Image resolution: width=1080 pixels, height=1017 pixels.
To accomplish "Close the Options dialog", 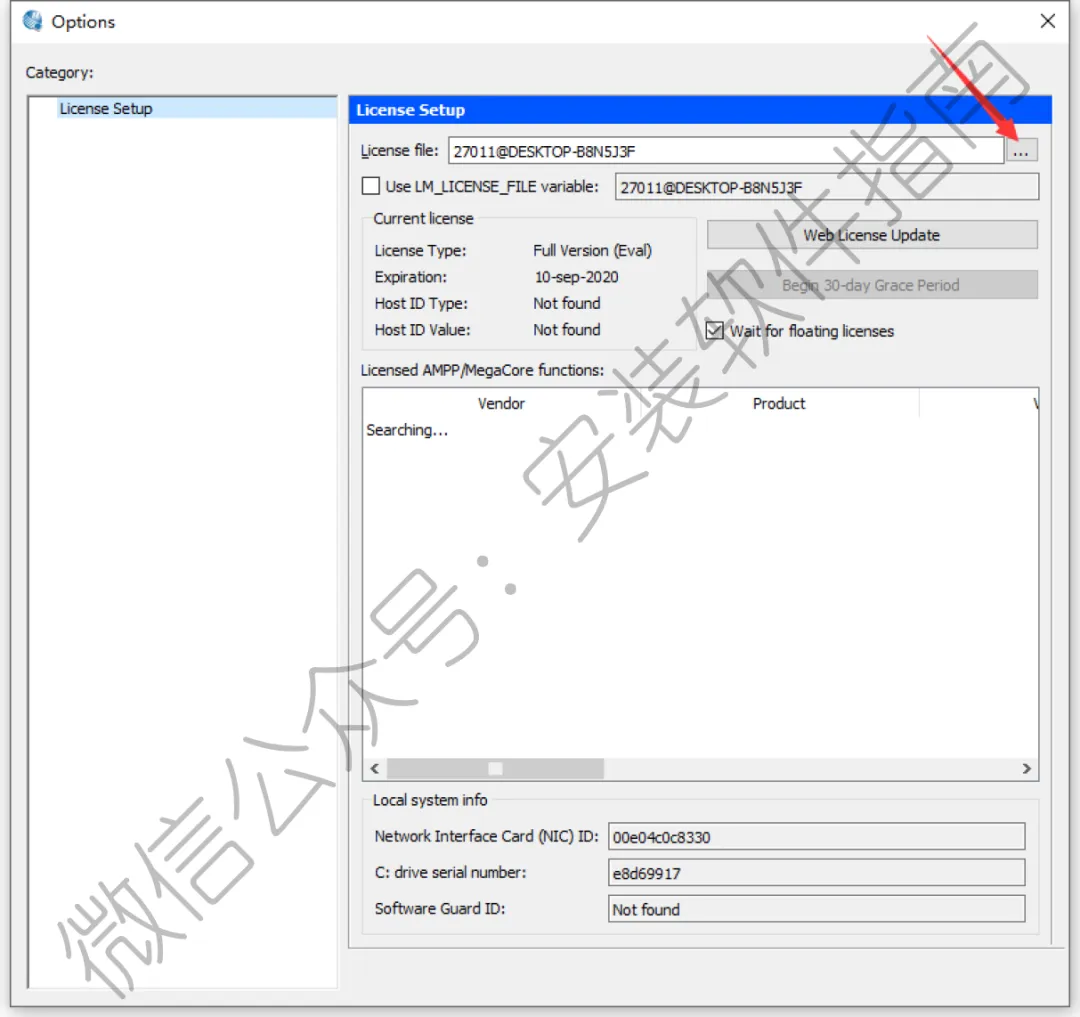I will click(1048, 21).
